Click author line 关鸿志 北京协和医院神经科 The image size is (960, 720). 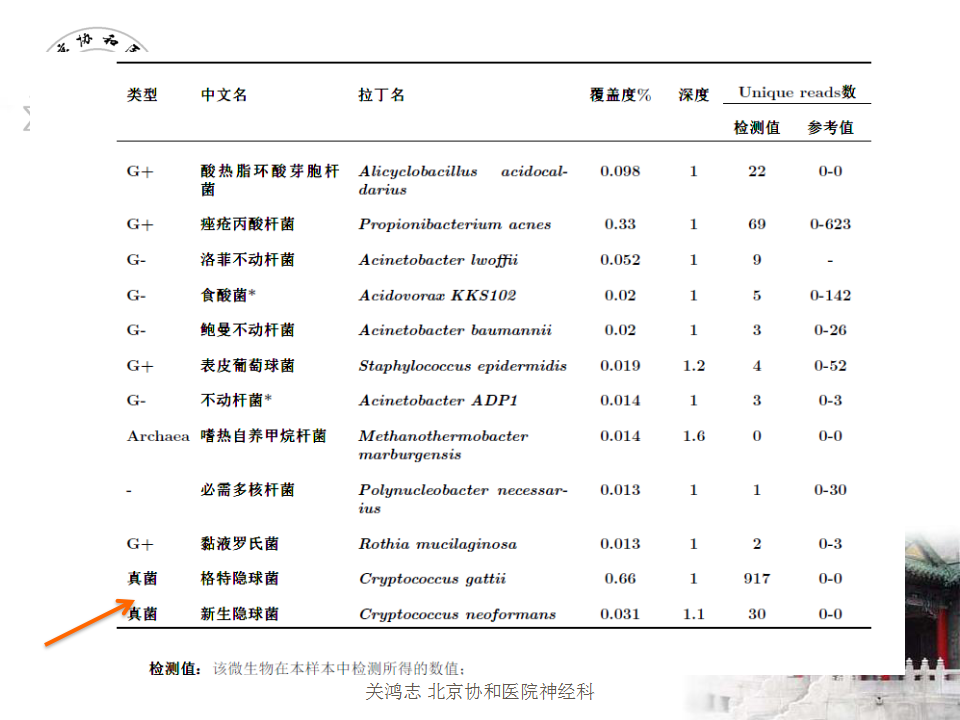tap(479, 692)
